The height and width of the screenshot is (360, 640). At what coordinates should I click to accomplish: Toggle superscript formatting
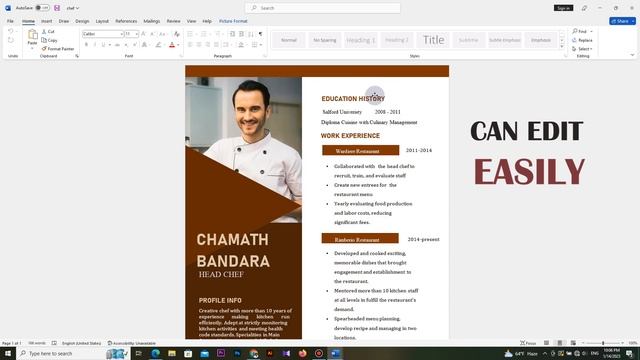135,44
